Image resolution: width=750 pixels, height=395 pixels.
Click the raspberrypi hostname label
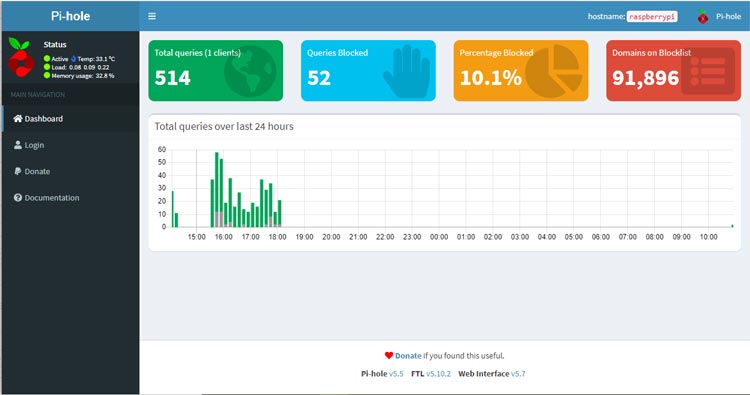652,16
